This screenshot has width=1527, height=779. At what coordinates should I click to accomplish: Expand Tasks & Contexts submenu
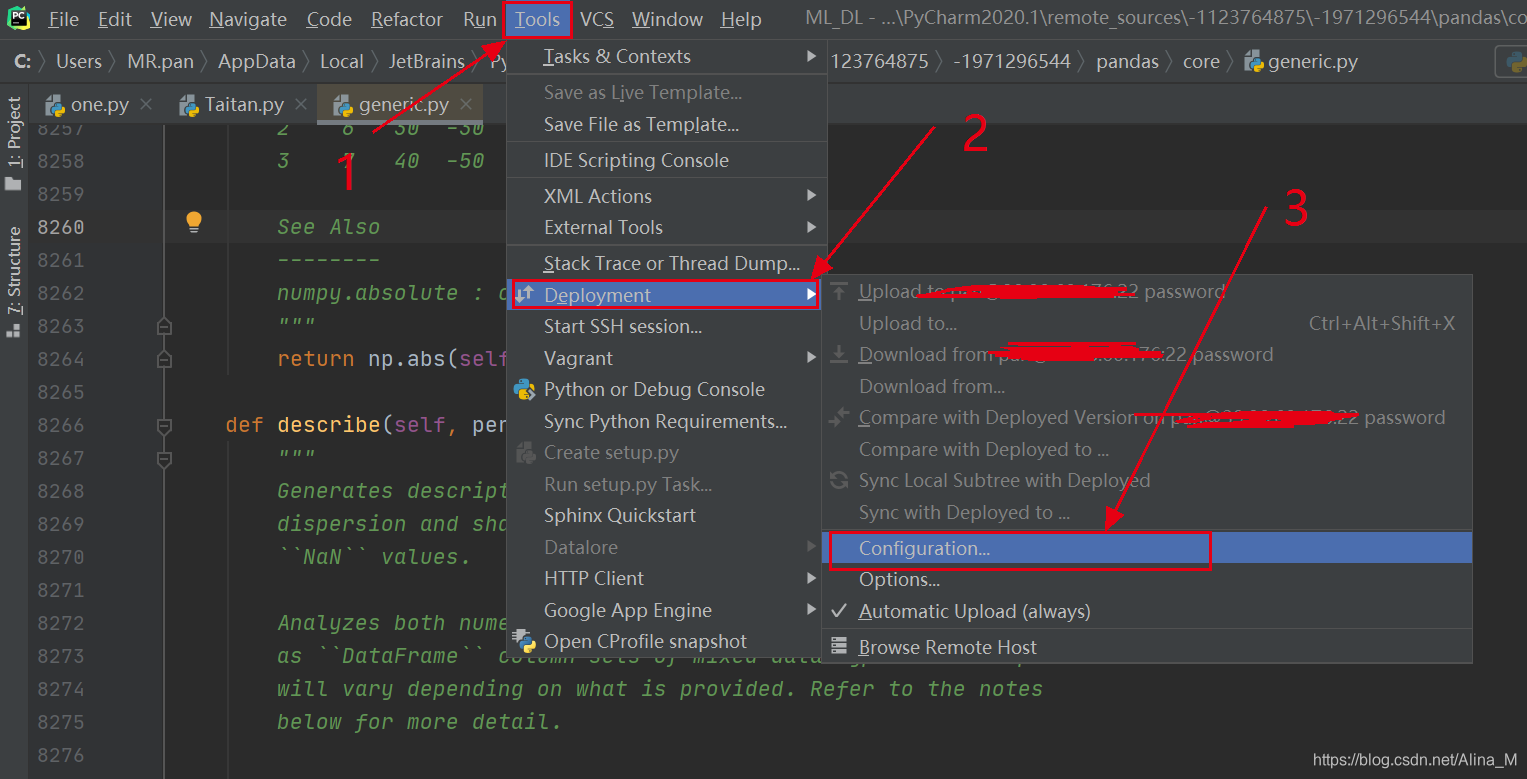click(x=666, y=56)
